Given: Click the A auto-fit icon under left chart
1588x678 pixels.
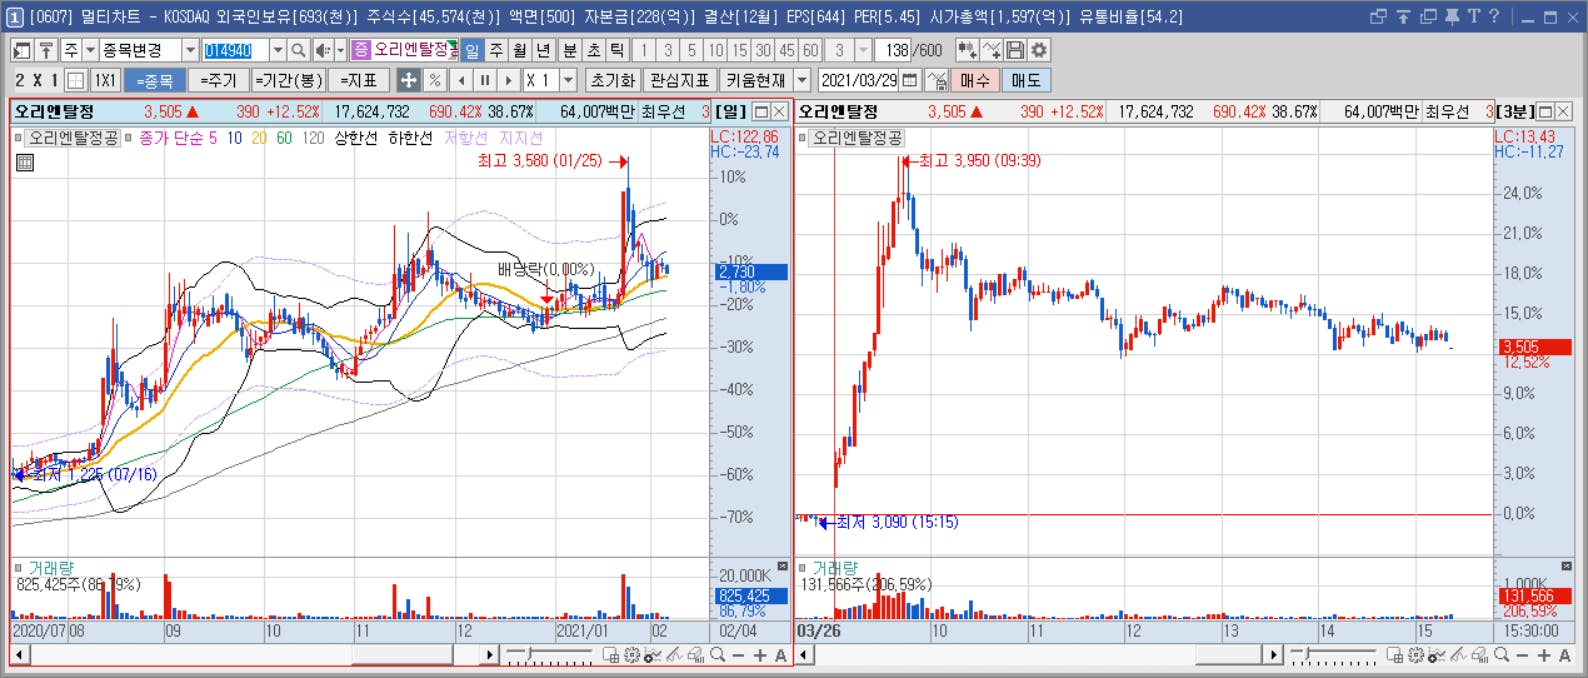Looking at the screenshot, I should click(781, 655).
